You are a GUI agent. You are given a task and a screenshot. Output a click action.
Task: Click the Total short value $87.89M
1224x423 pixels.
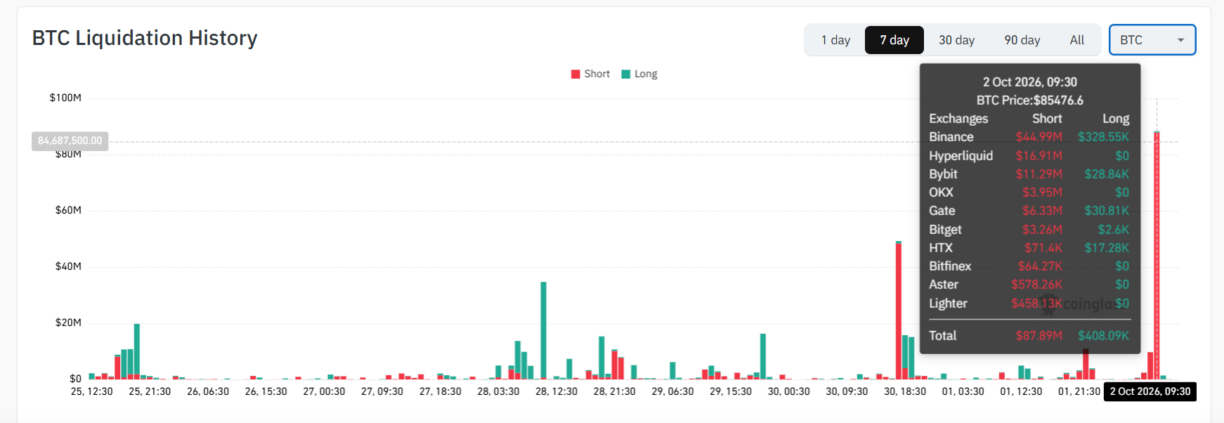coord(1040,336)
